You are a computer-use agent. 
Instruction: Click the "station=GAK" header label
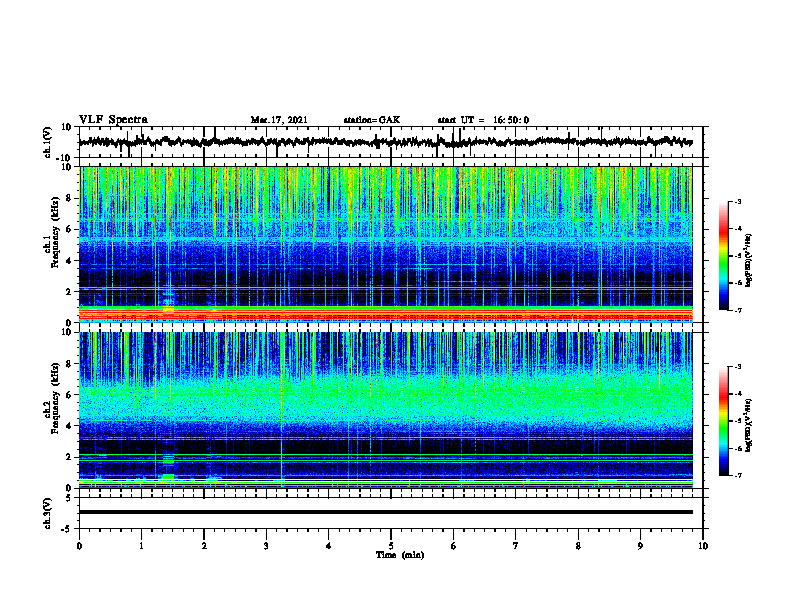[372, 120]
